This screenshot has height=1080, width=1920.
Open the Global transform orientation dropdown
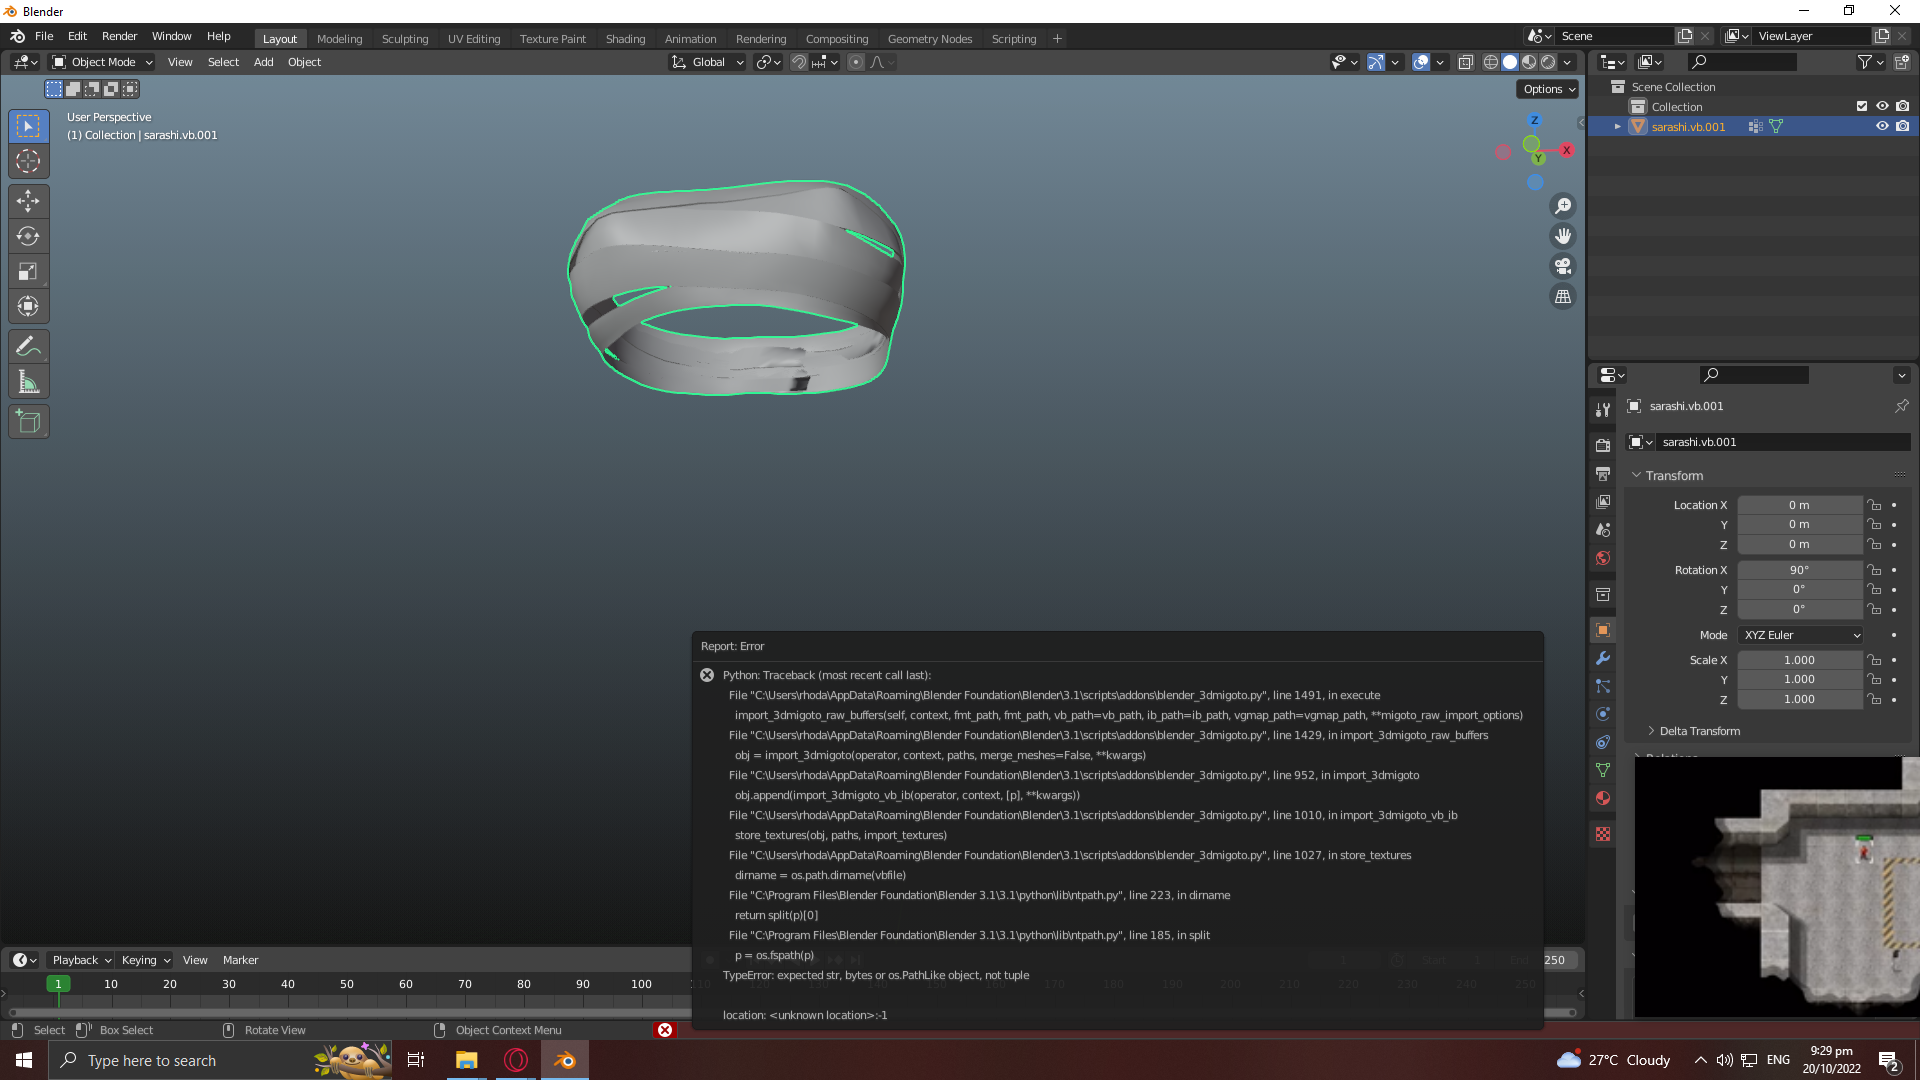pos(707,62)
